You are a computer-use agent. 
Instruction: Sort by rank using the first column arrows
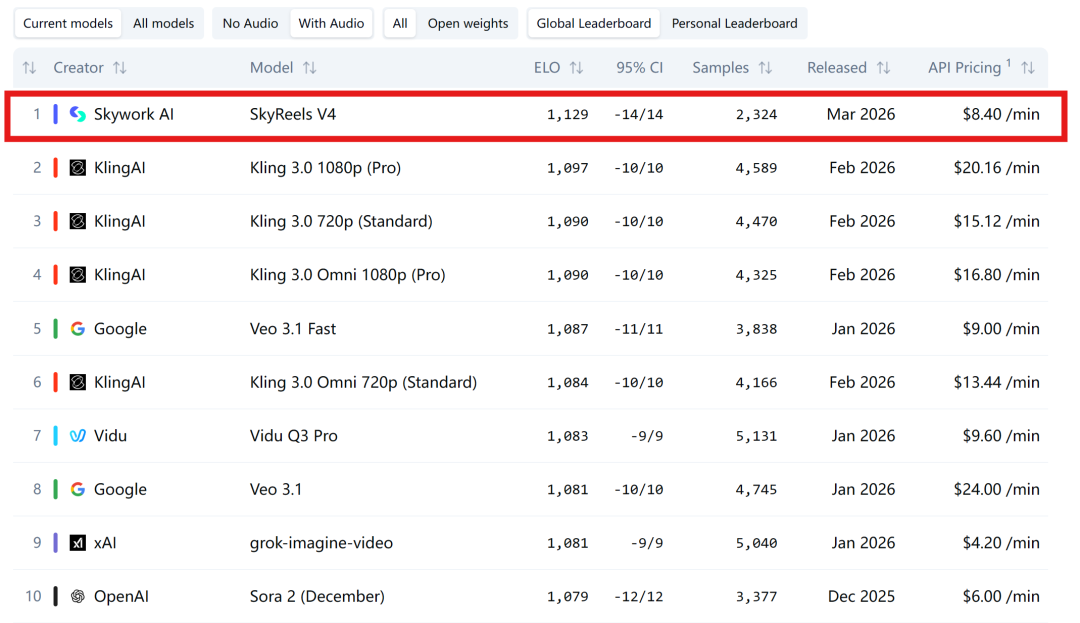29,68
